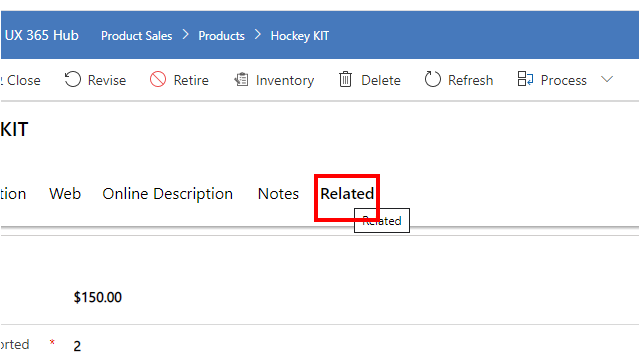Click the Refresh circular arrow icon
Viewport: 640px width, 360px height.
433,79
